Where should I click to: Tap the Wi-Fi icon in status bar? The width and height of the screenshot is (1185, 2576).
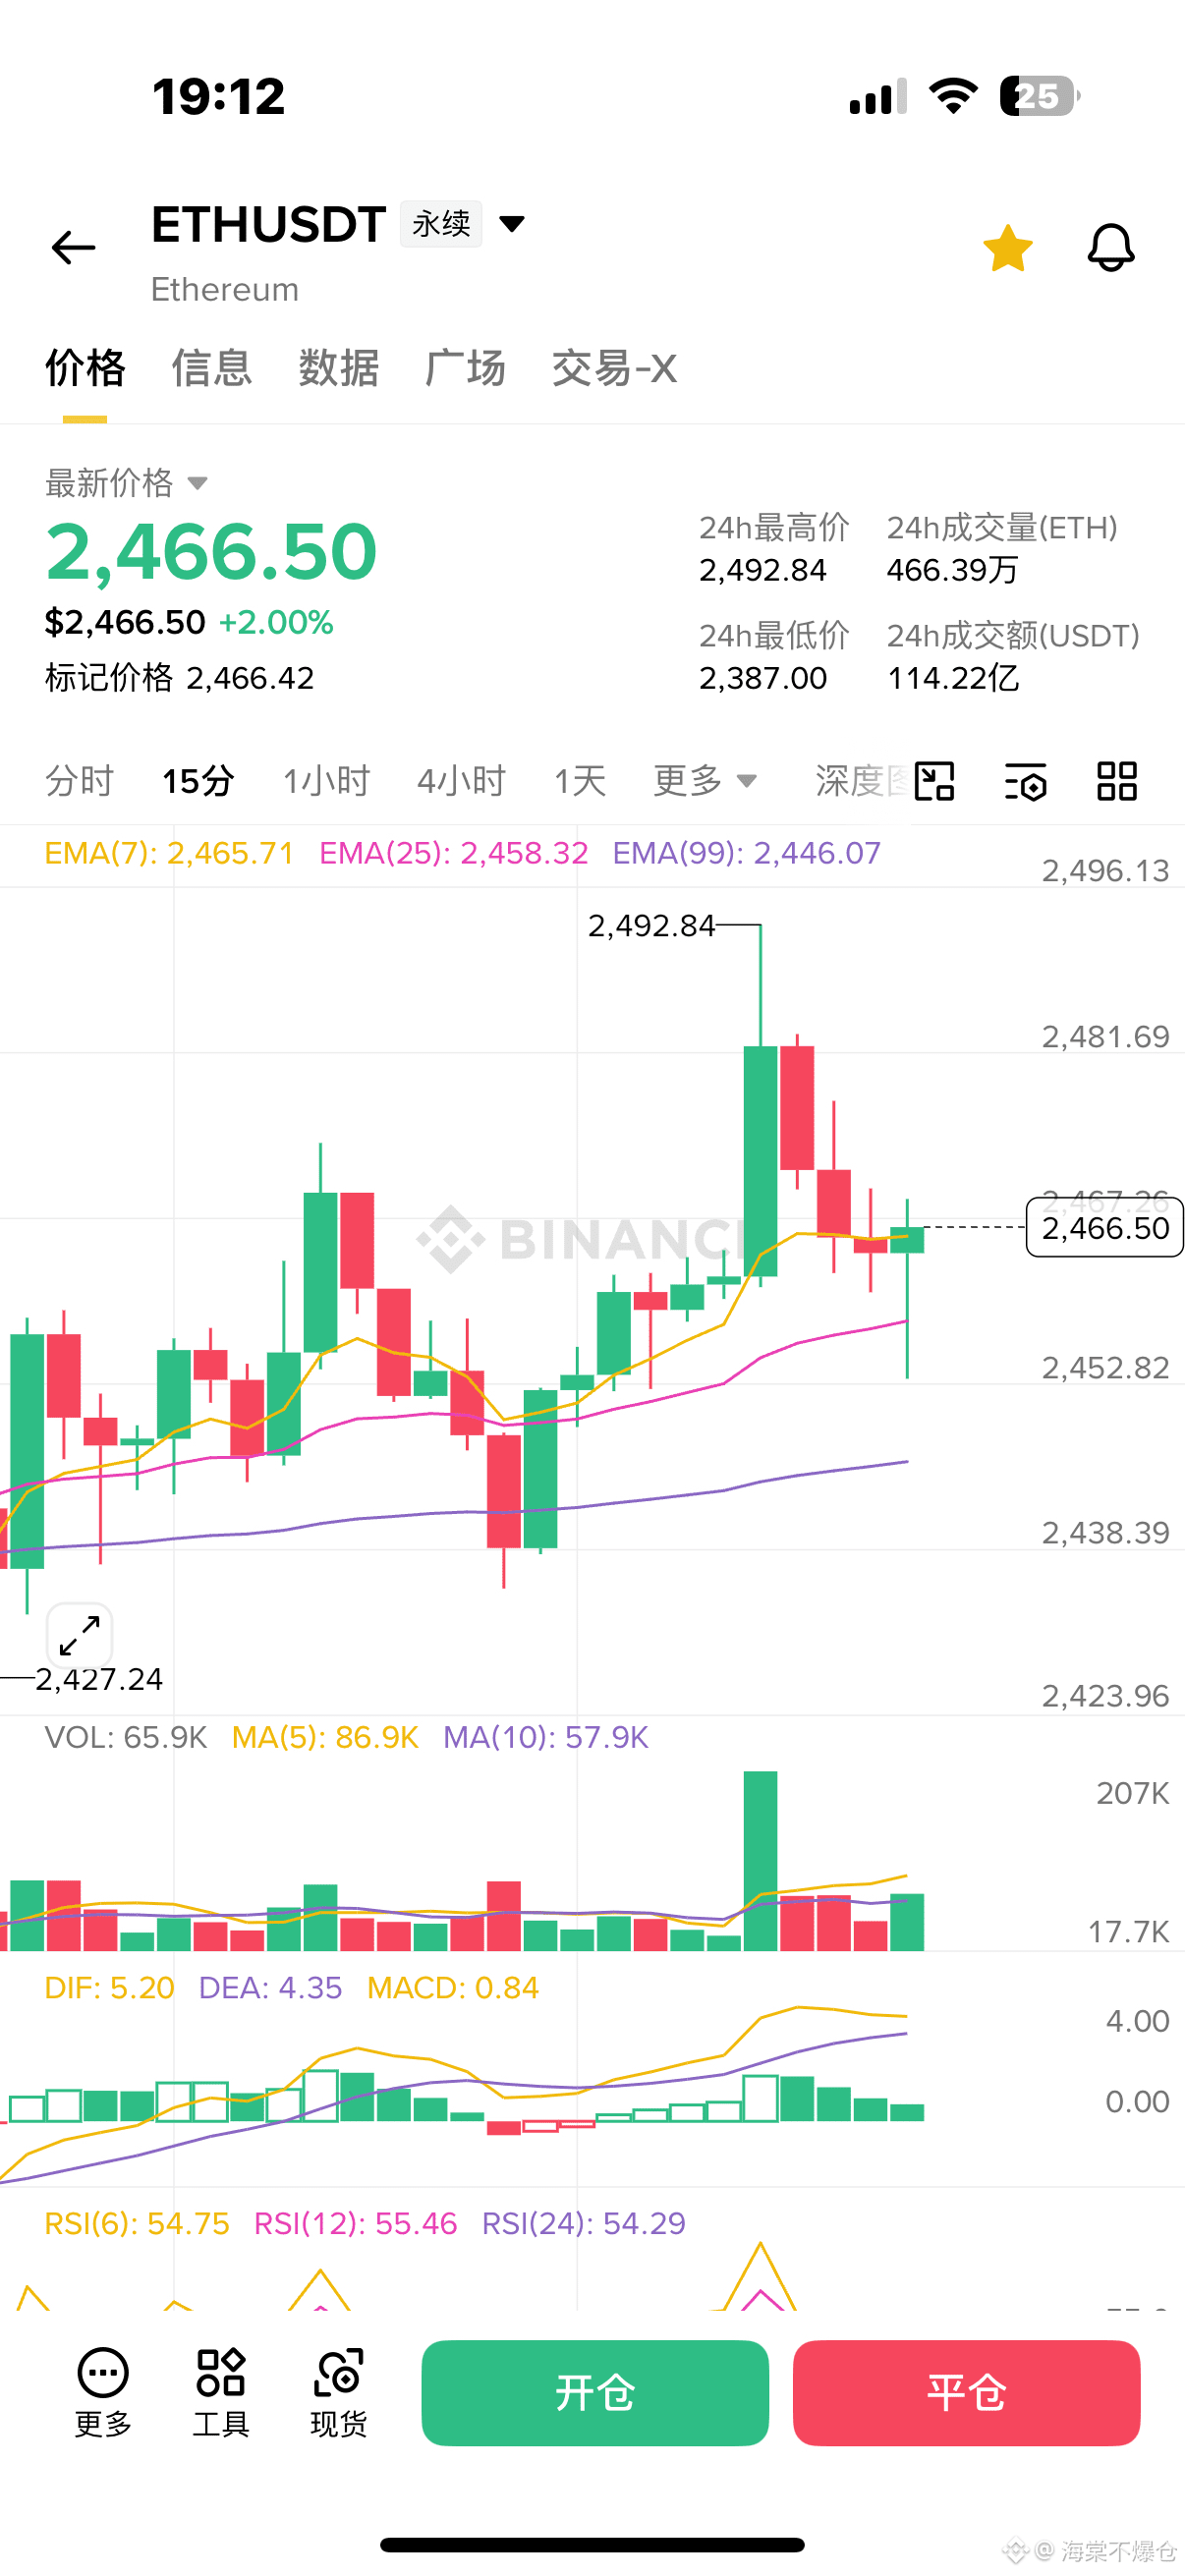coord(953,96)
